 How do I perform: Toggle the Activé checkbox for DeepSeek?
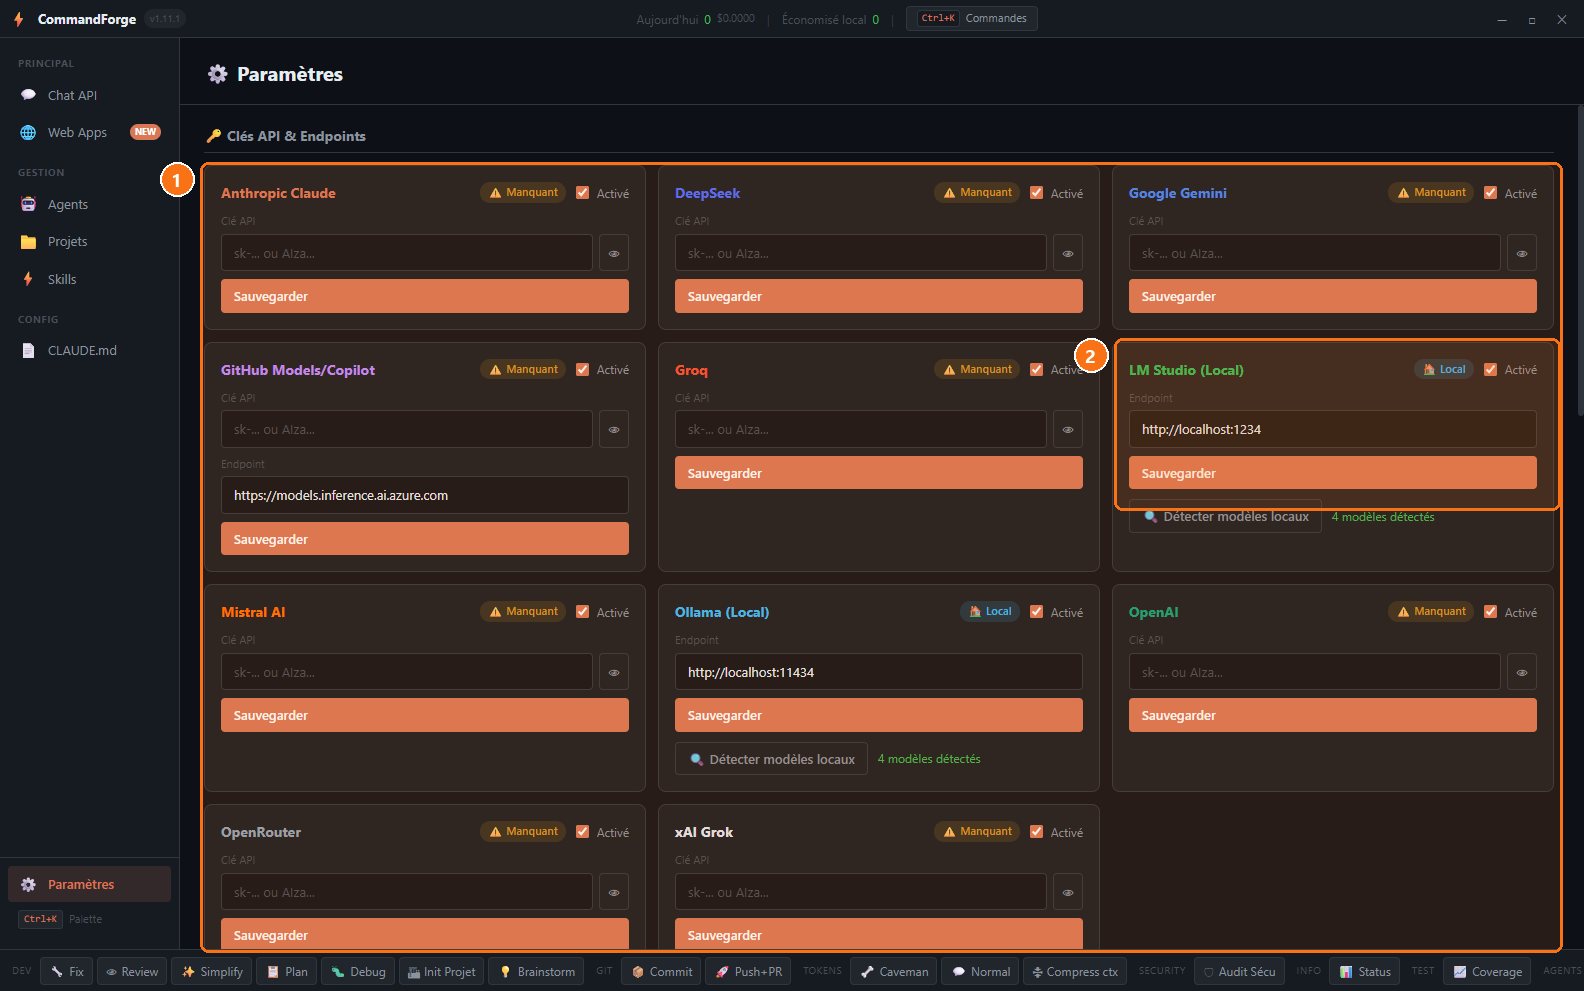click(x=1037, y=193)
